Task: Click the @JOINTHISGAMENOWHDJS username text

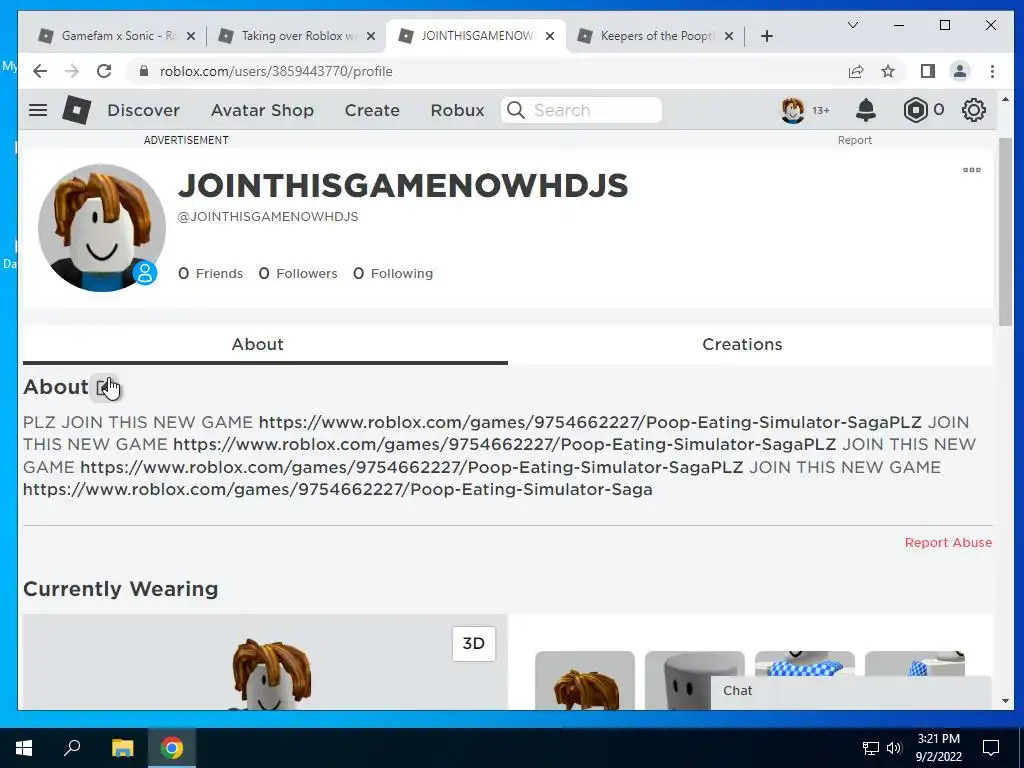Action: tap(268, 217)
